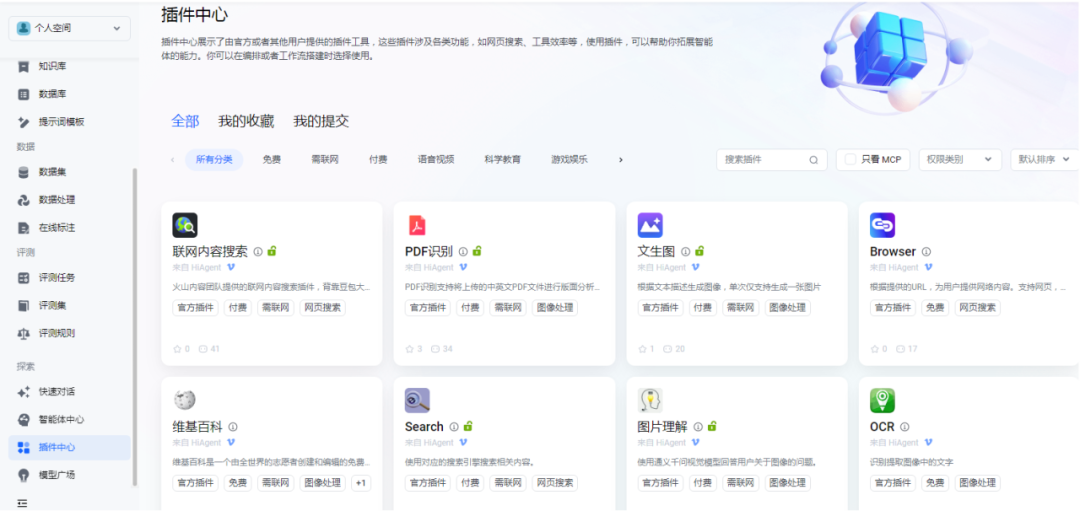Viewport: 1080px width, 511px height.
Task: Click the 维基百科 plugin icon
Action: [x=185, y=400]
